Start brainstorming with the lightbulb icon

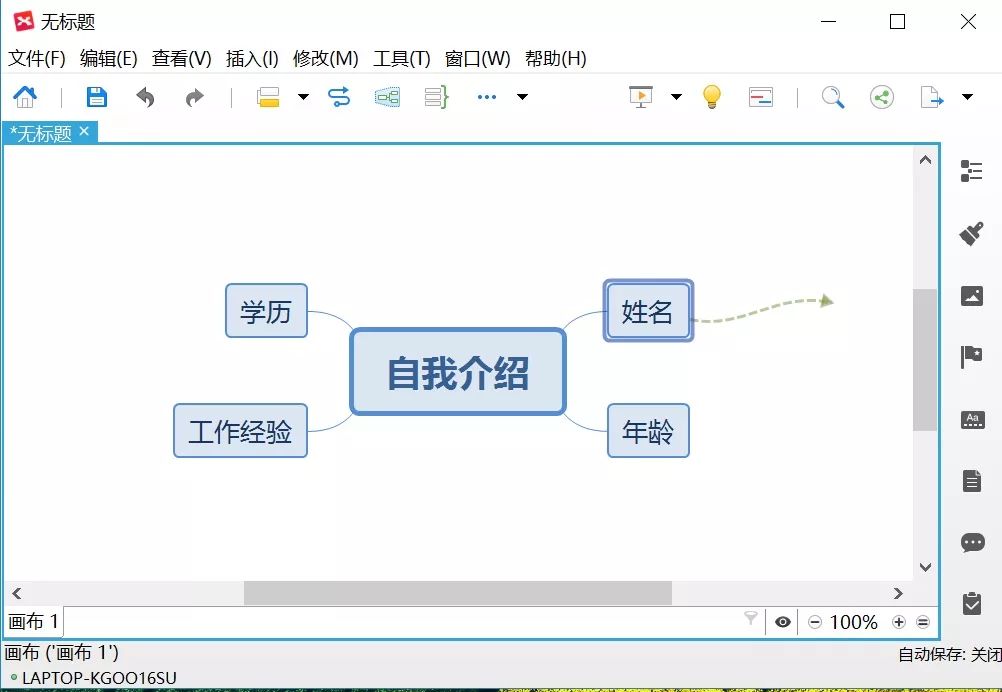[712, 97]
